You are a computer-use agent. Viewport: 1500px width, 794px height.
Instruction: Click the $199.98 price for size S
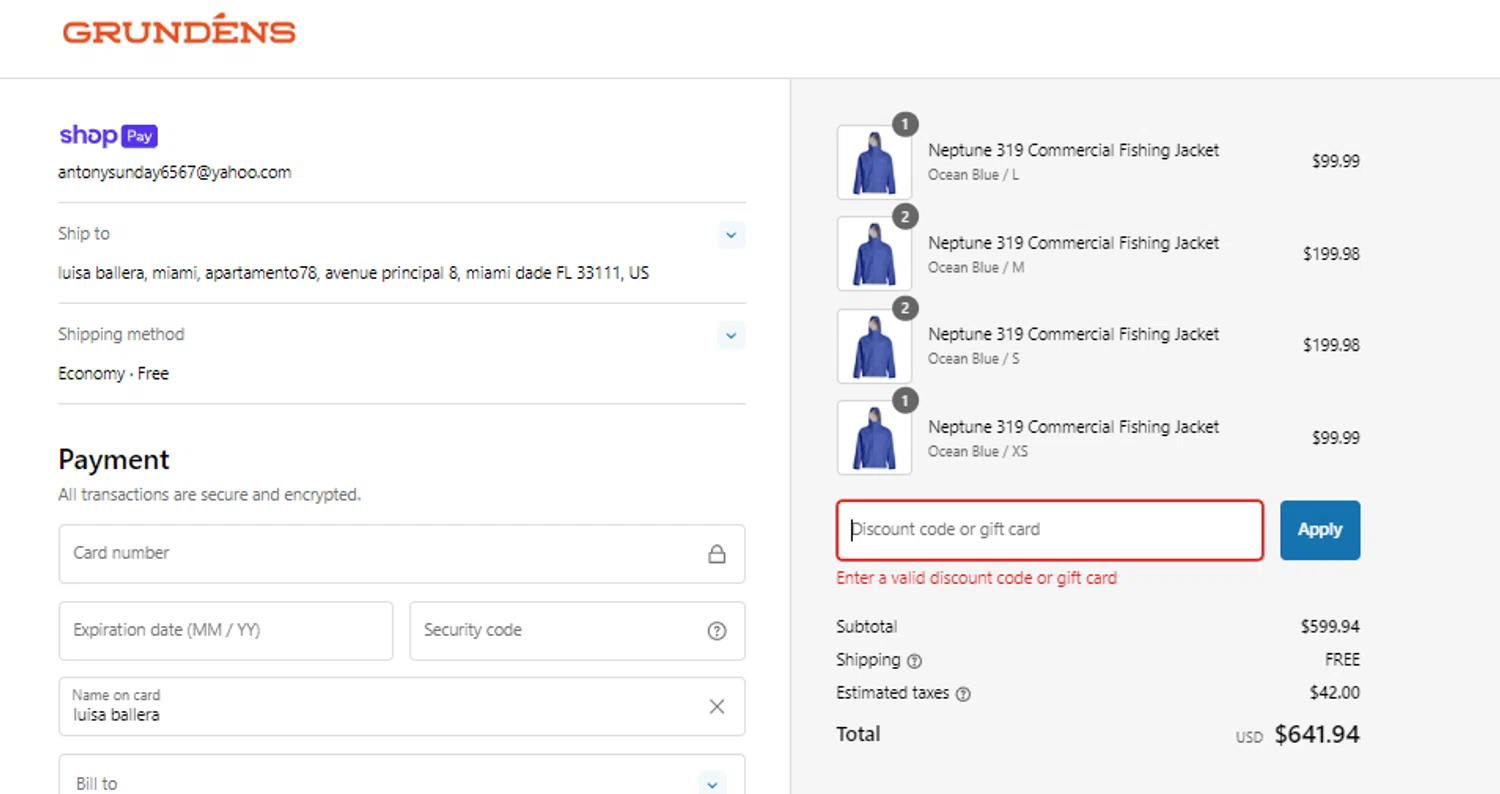(1331, 346)
